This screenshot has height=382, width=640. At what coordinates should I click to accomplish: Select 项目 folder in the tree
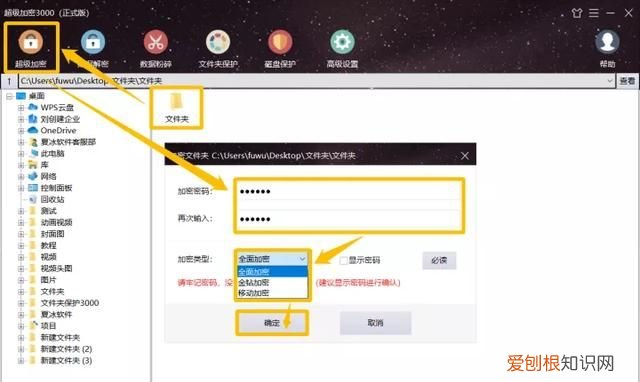pyautogui.click(x=48, y=326)
